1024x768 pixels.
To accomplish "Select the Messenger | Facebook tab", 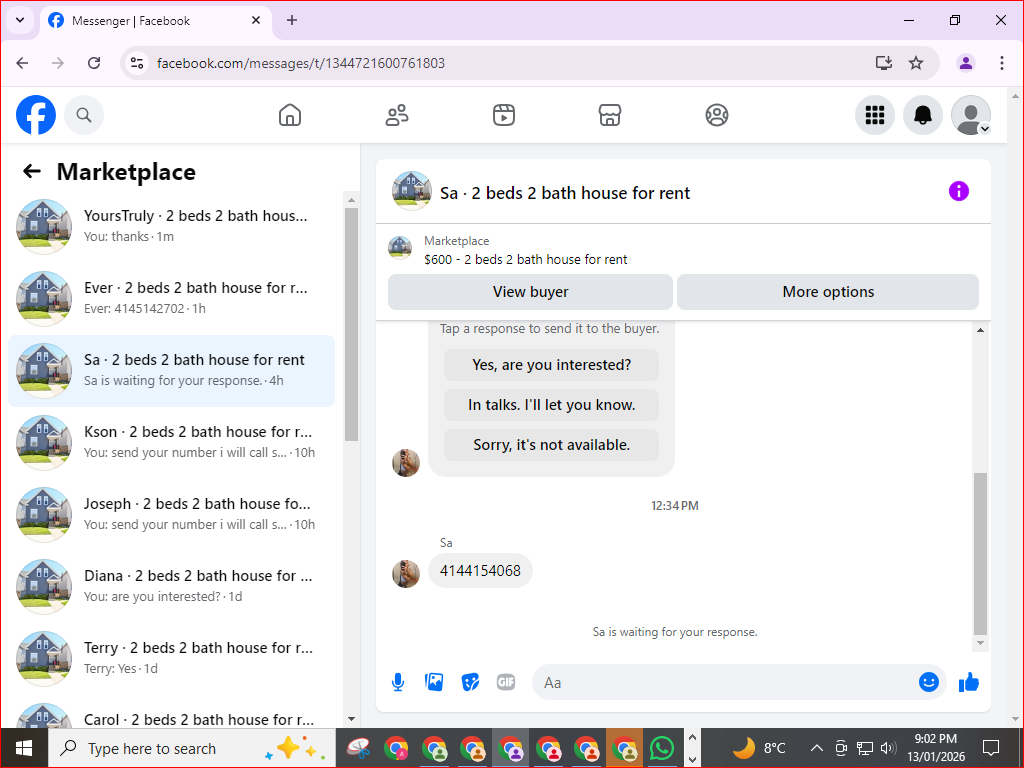I will (x=156, y=21).
